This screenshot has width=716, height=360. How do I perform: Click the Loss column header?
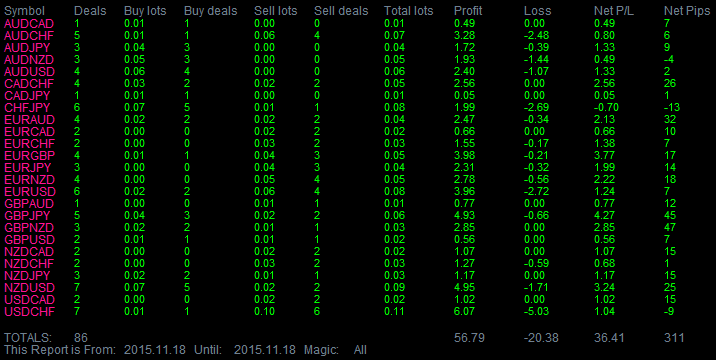pos(537,11)
